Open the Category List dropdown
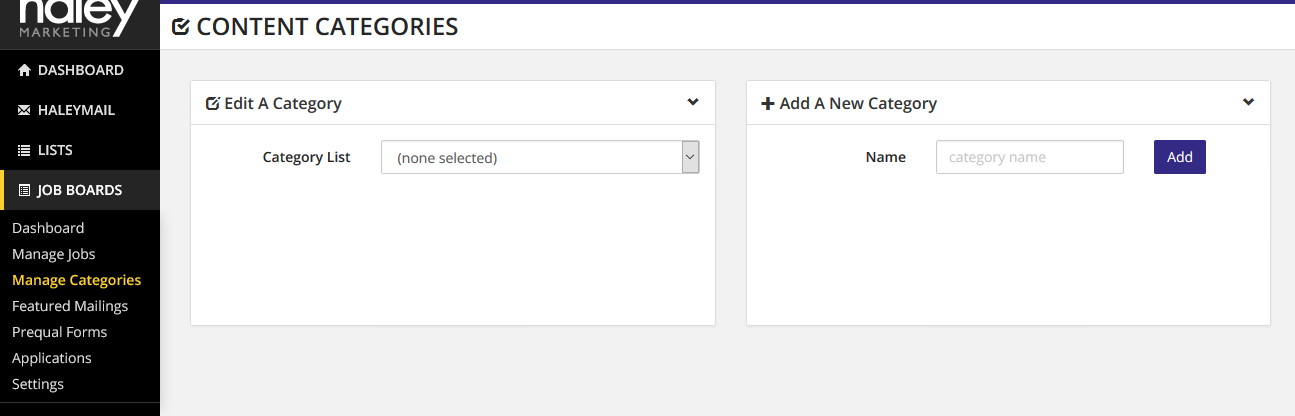 tap(540, 157)
